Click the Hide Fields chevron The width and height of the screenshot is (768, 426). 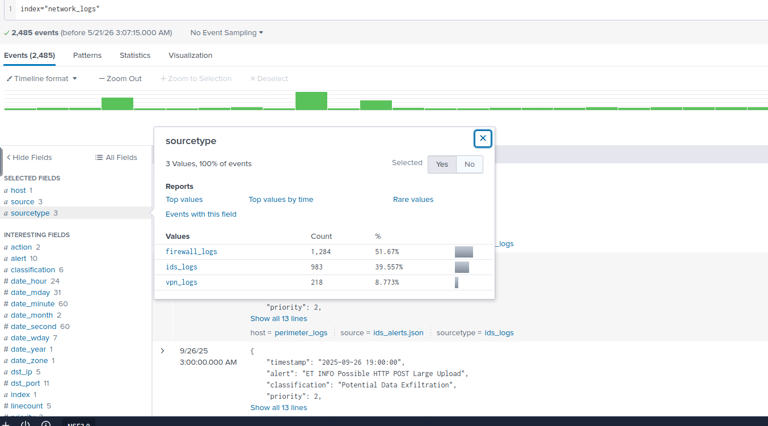(8, 157)
